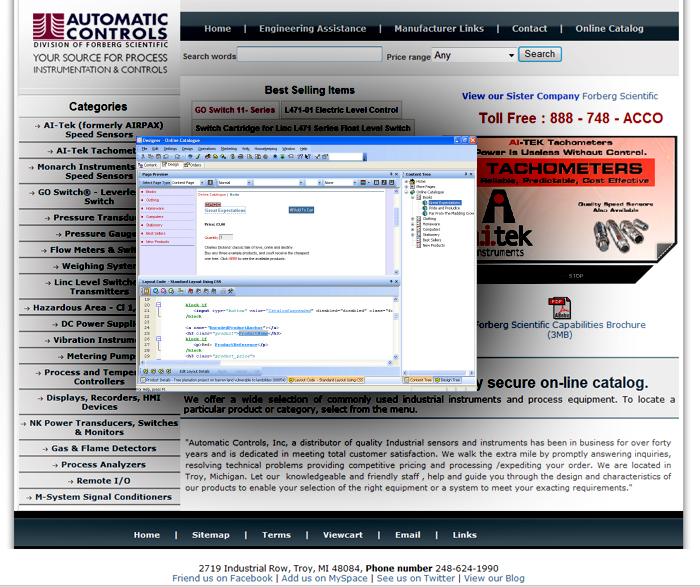Screen dimensions: 700x587
Task: Select Great Expectations in Content Tree
Action: tap(445, 203)
